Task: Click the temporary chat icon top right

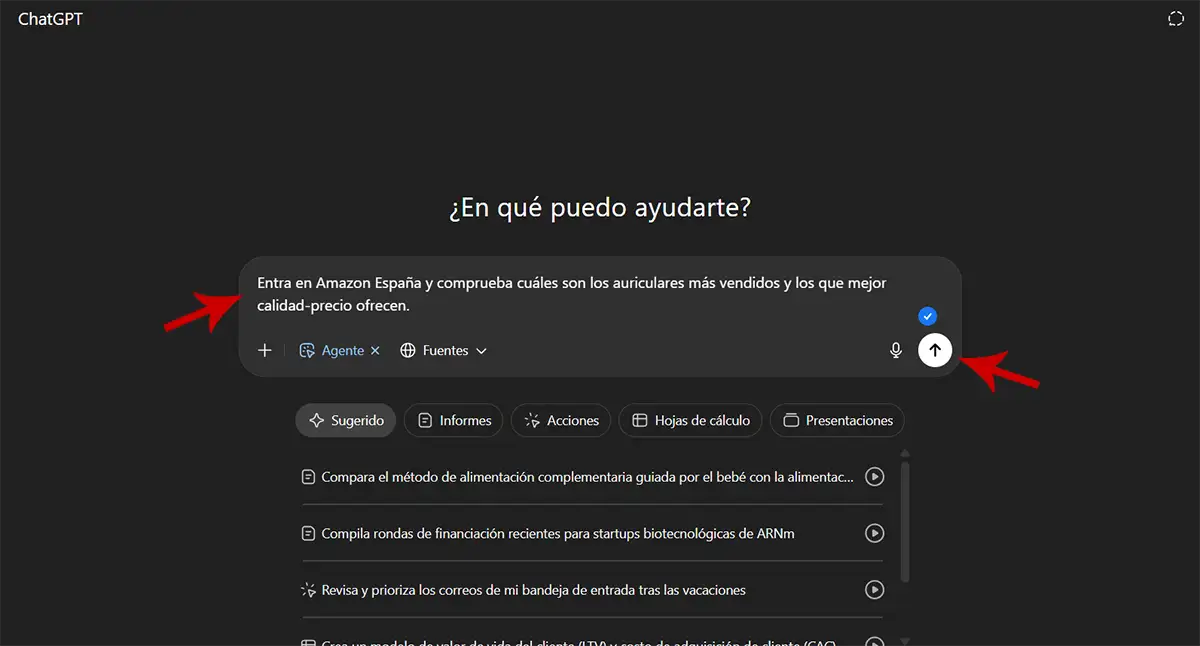Action: (1176, 19)
